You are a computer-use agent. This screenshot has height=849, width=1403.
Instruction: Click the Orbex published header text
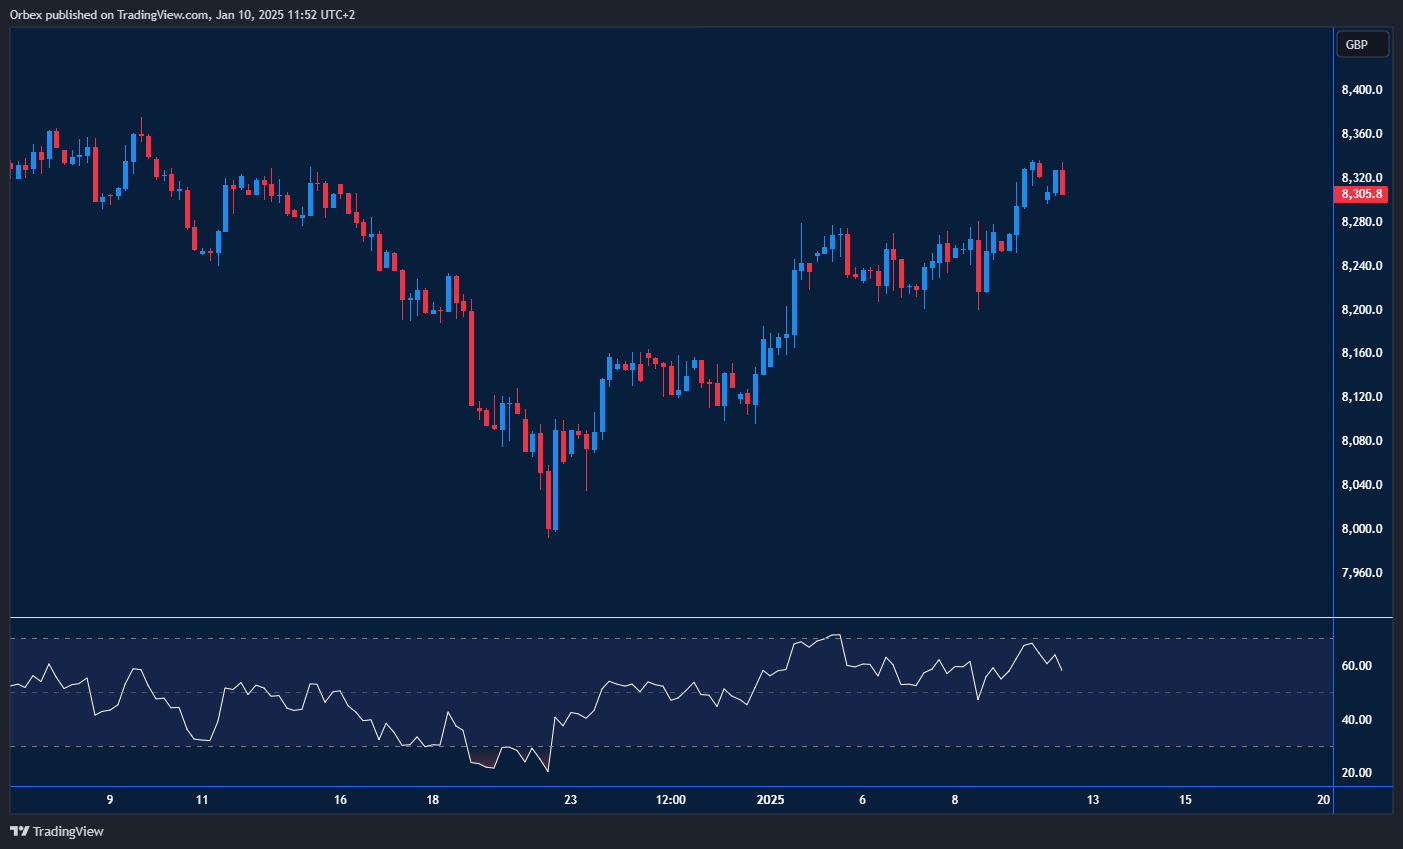click(x=182, y=14)
